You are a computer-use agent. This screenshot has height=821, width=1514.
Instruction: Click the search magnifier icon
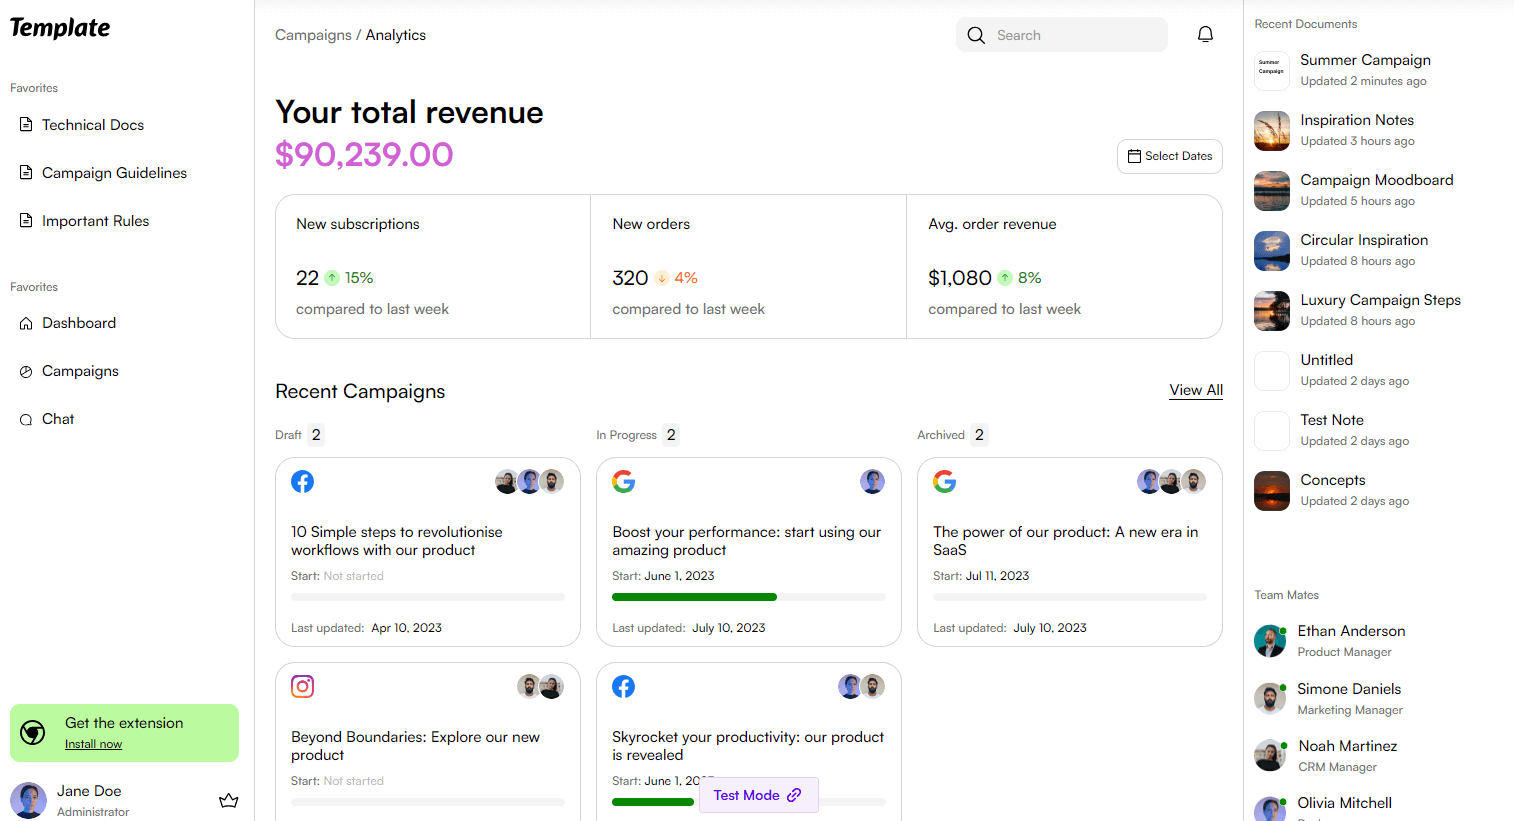tap(975, 34)
